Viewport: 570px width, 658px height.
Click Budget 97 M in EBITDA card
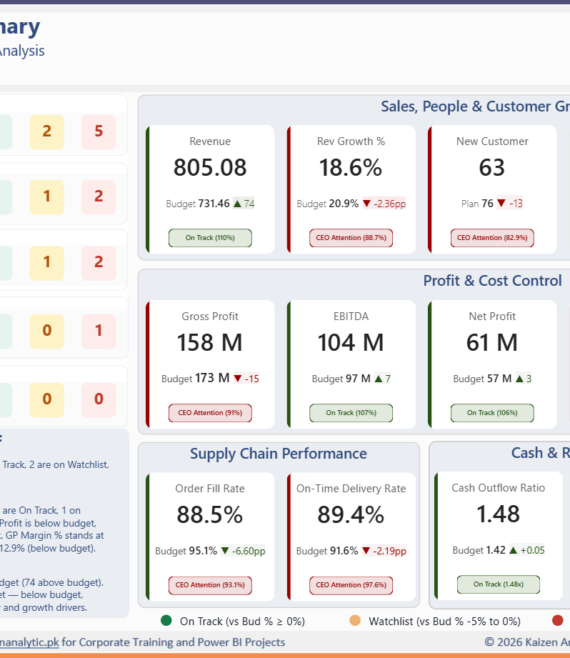tap(341, 379)
